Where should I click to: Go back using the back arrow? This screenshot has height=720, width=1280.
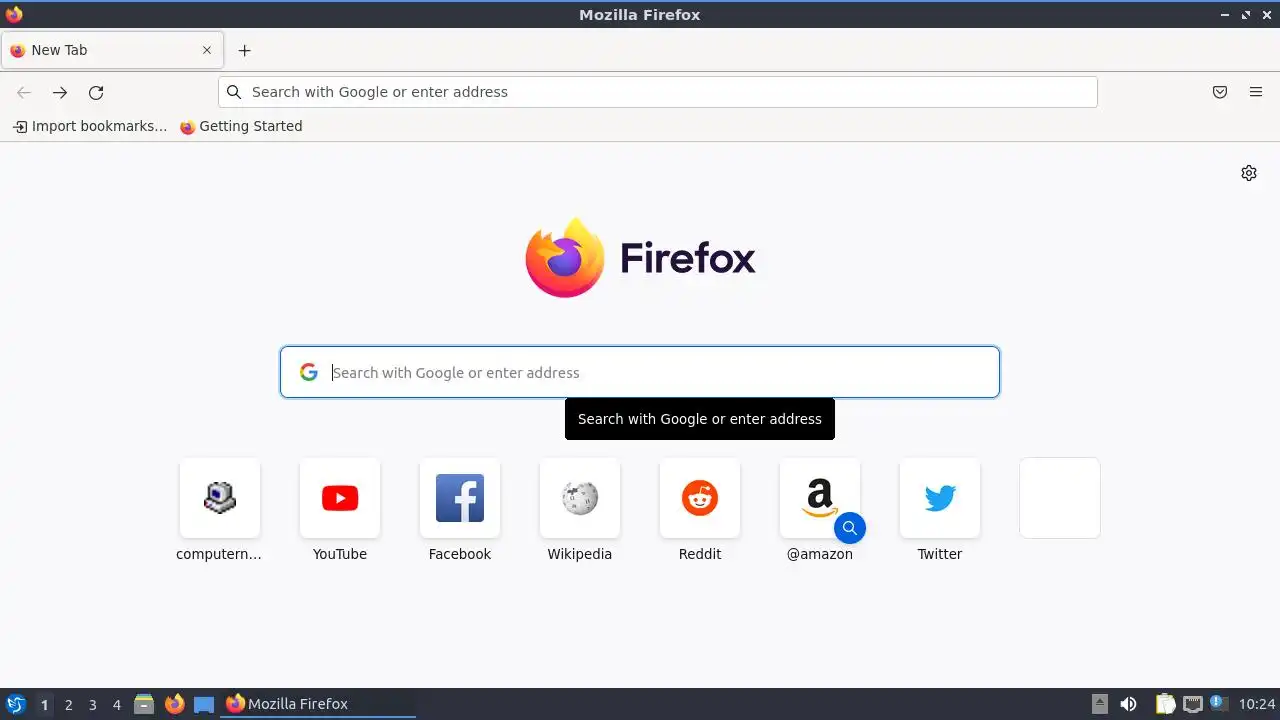click(x=24, y=92)
